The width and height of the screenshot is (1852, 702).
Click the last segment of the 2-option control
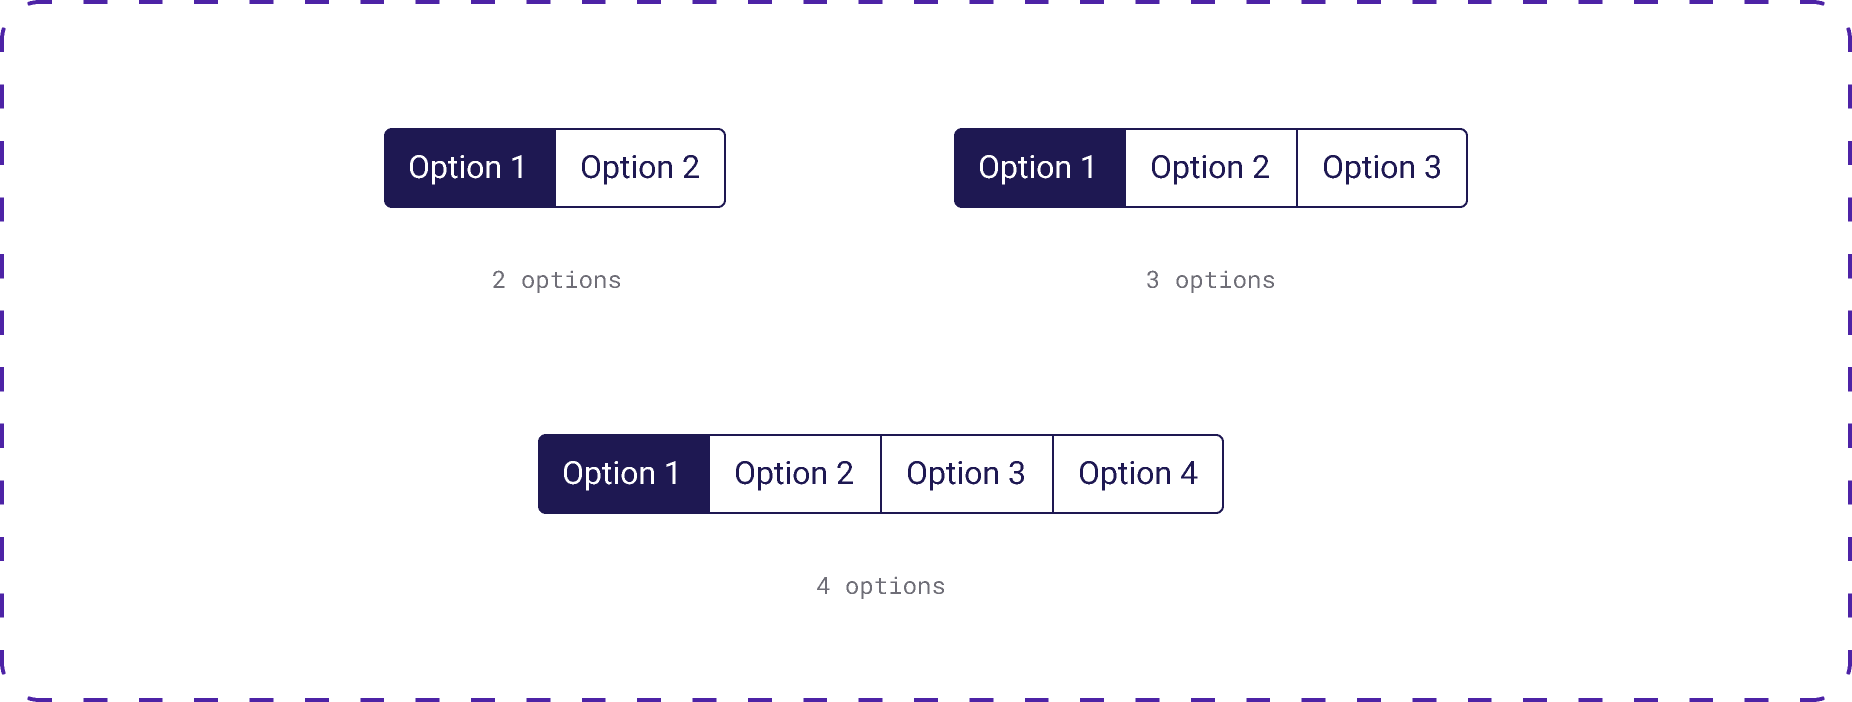(x=640, y=167)
